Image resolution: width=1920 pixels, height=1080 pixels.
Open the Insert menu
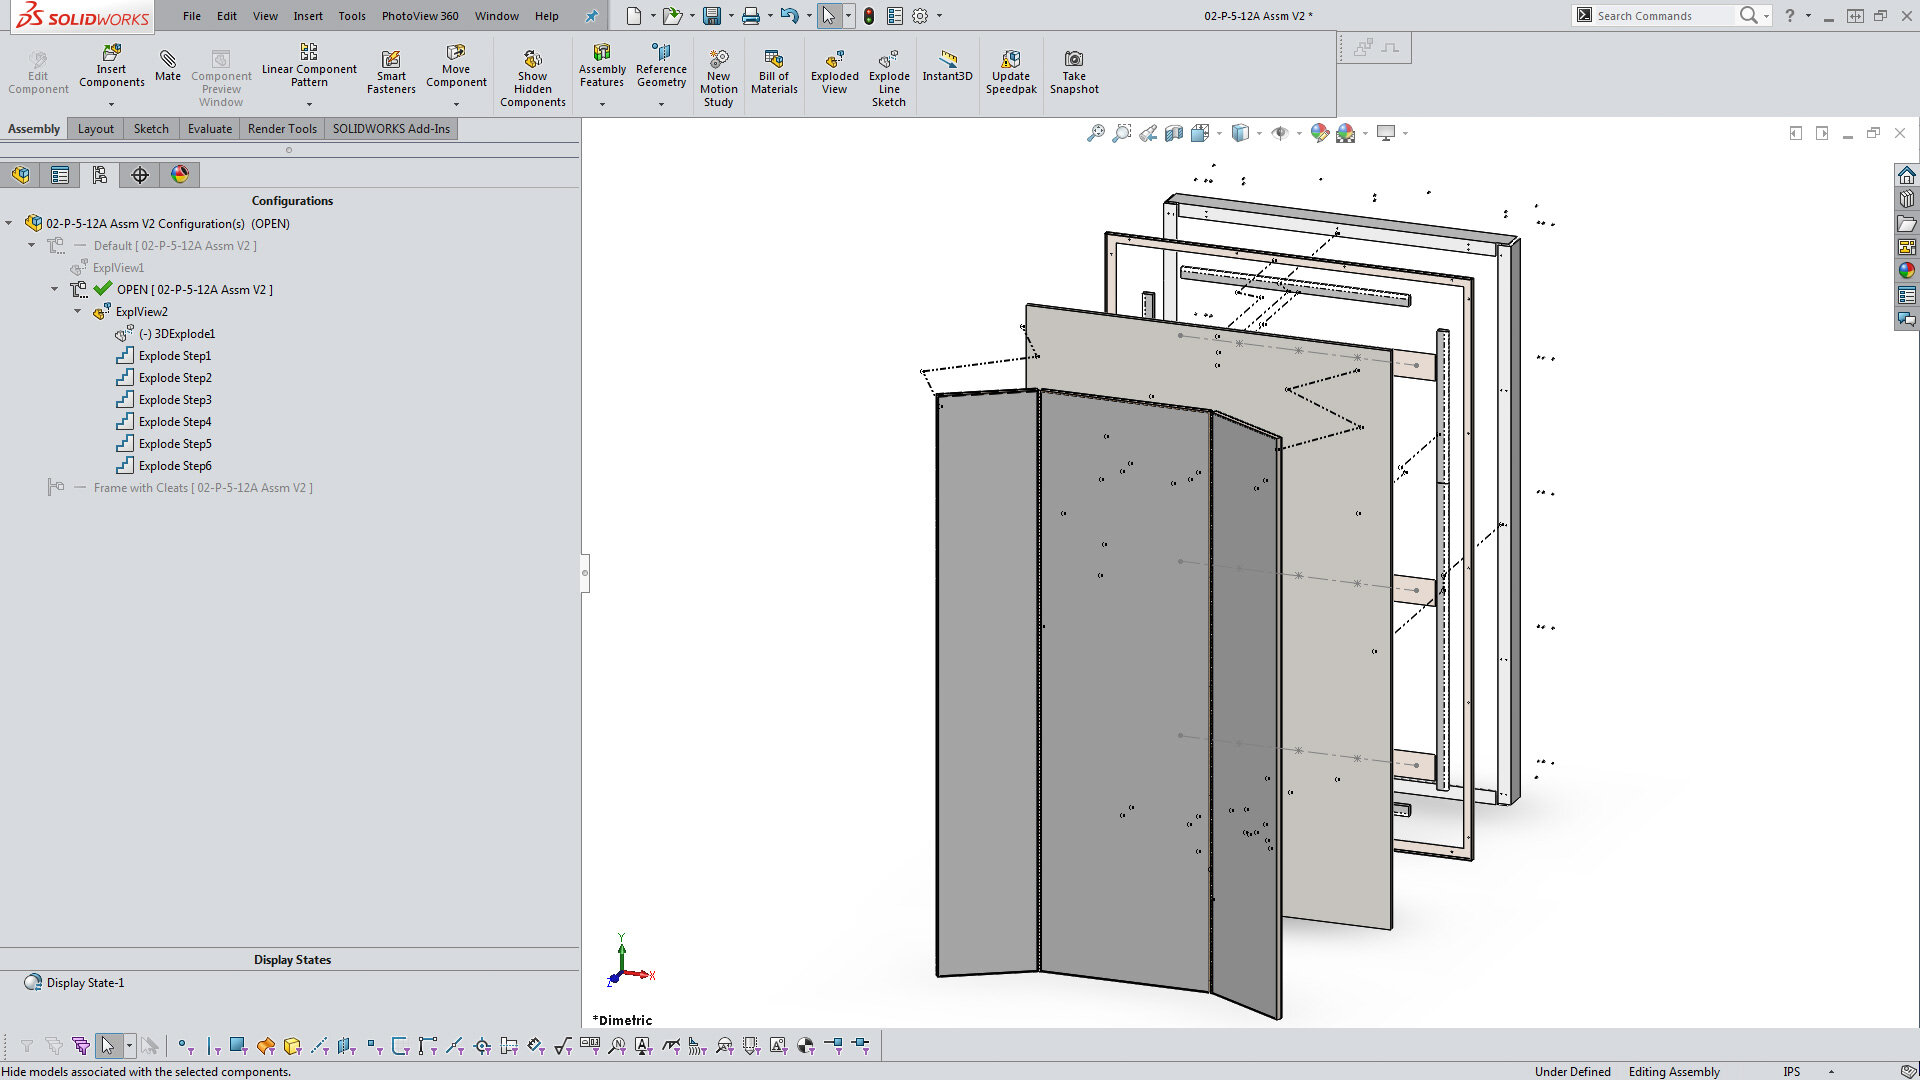click(308, 16)
